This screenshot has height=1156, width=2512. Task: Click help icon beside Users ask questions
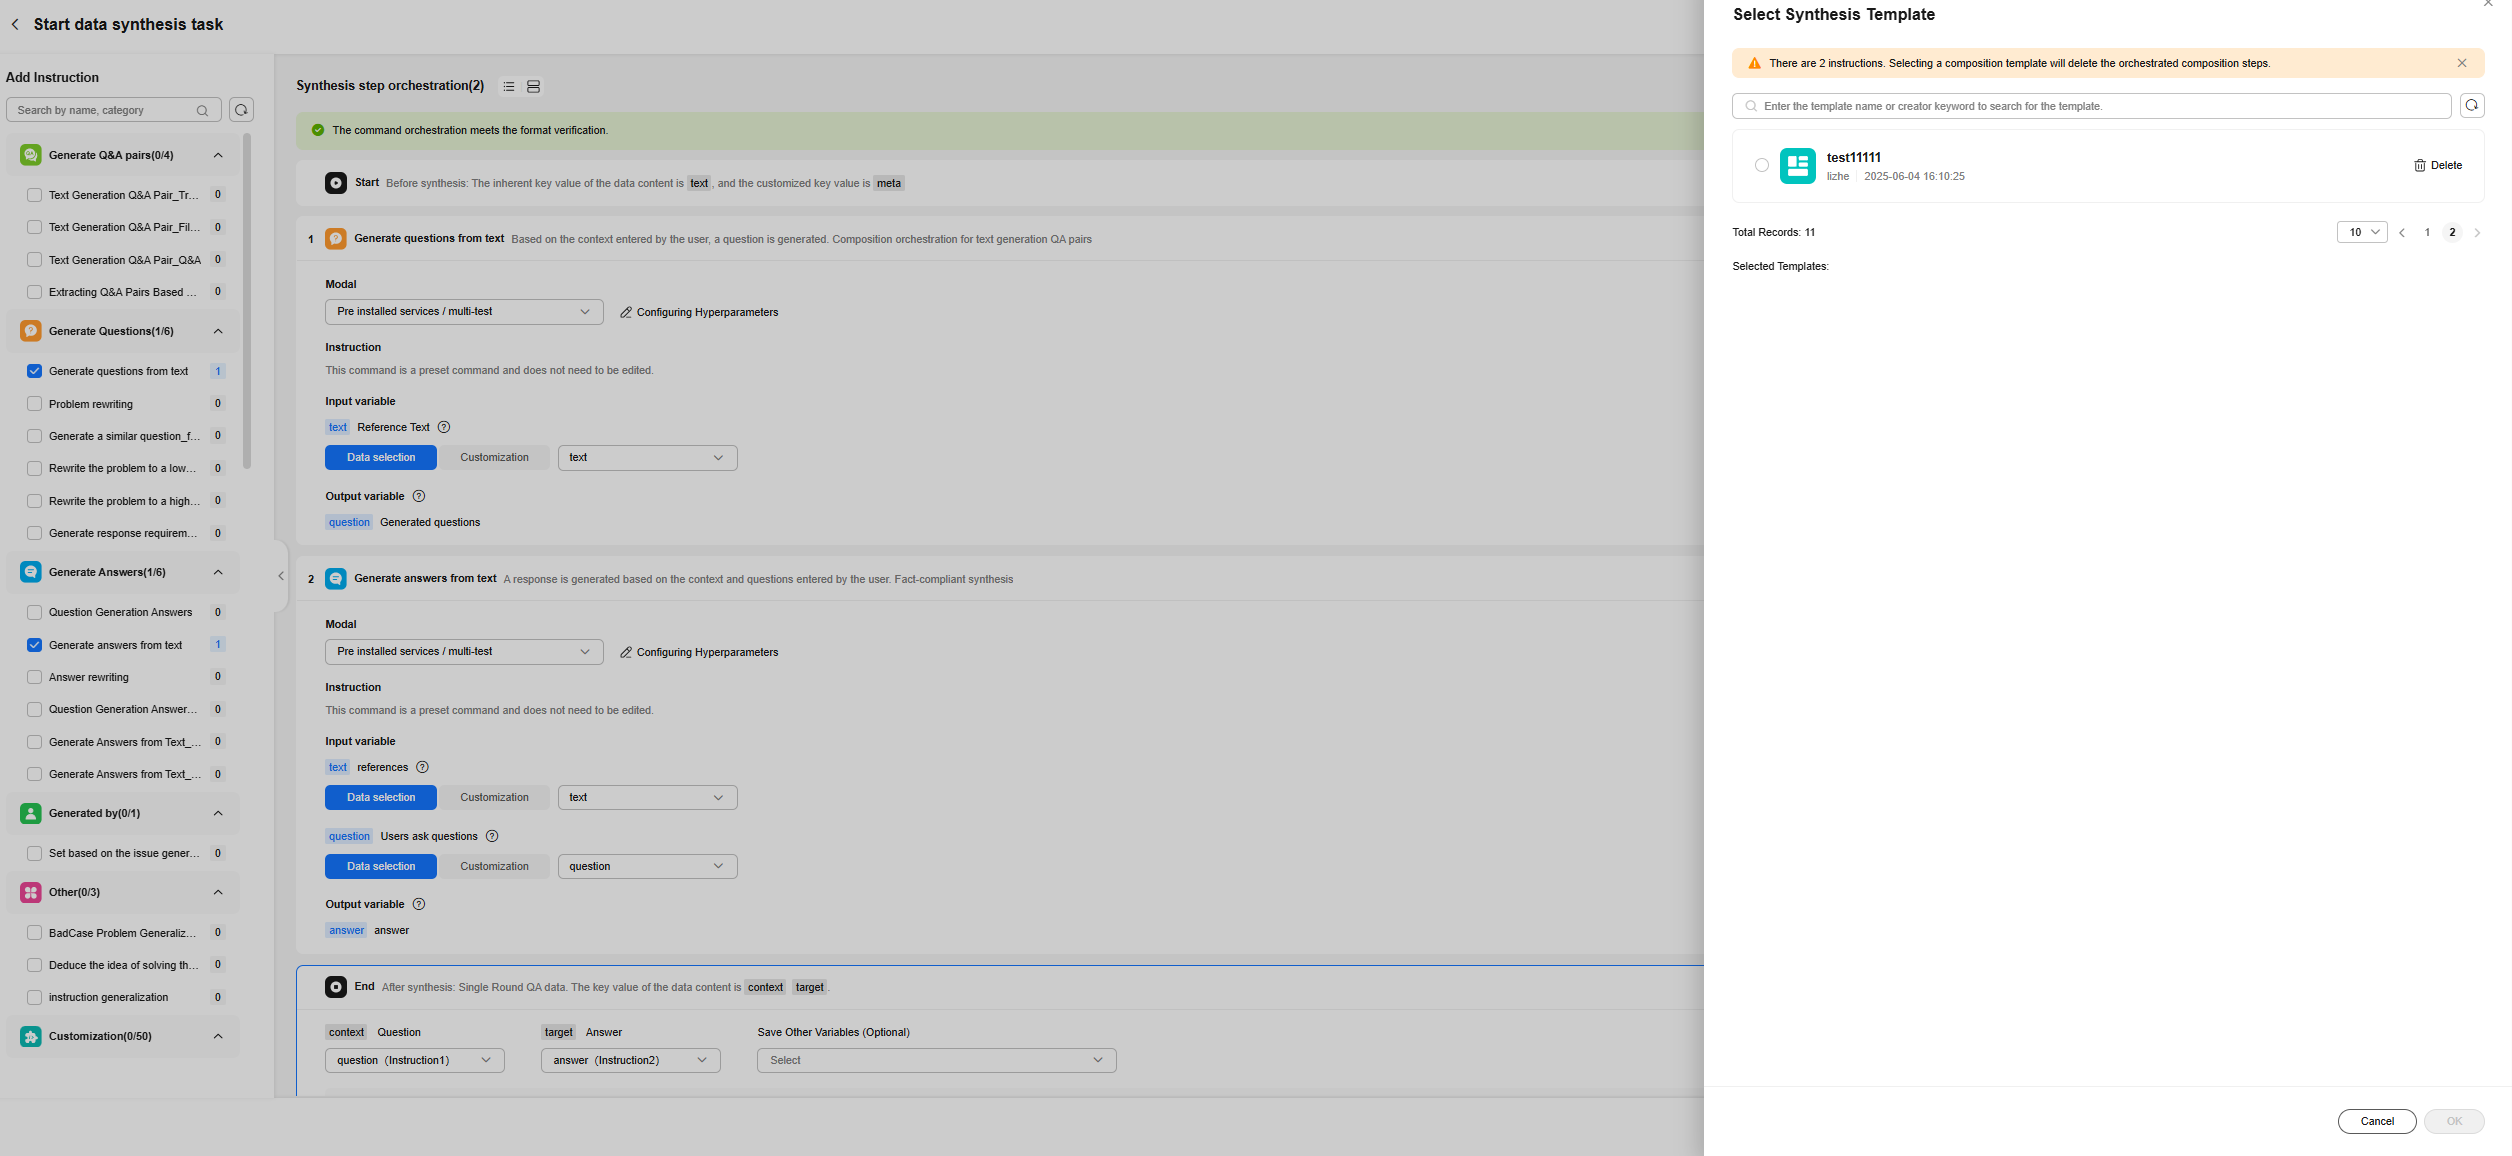492,837
